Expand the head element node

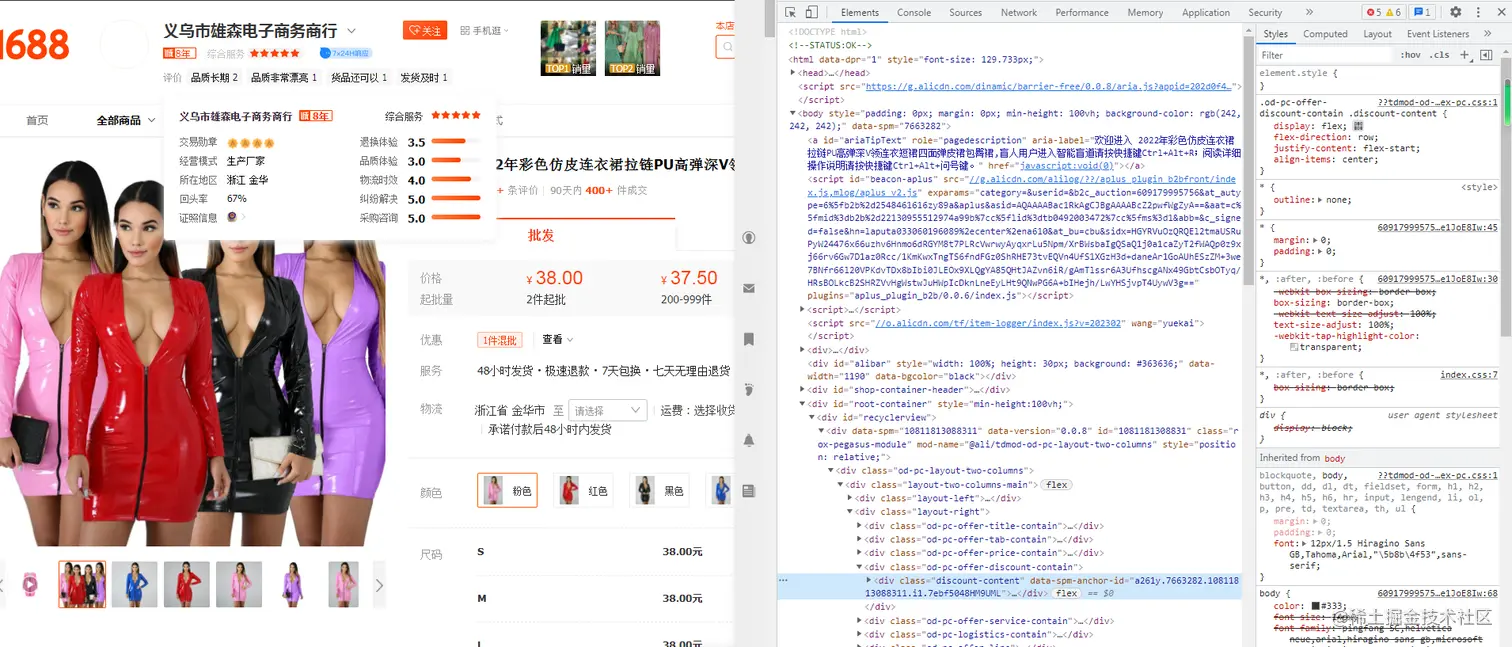pos(793,73)
